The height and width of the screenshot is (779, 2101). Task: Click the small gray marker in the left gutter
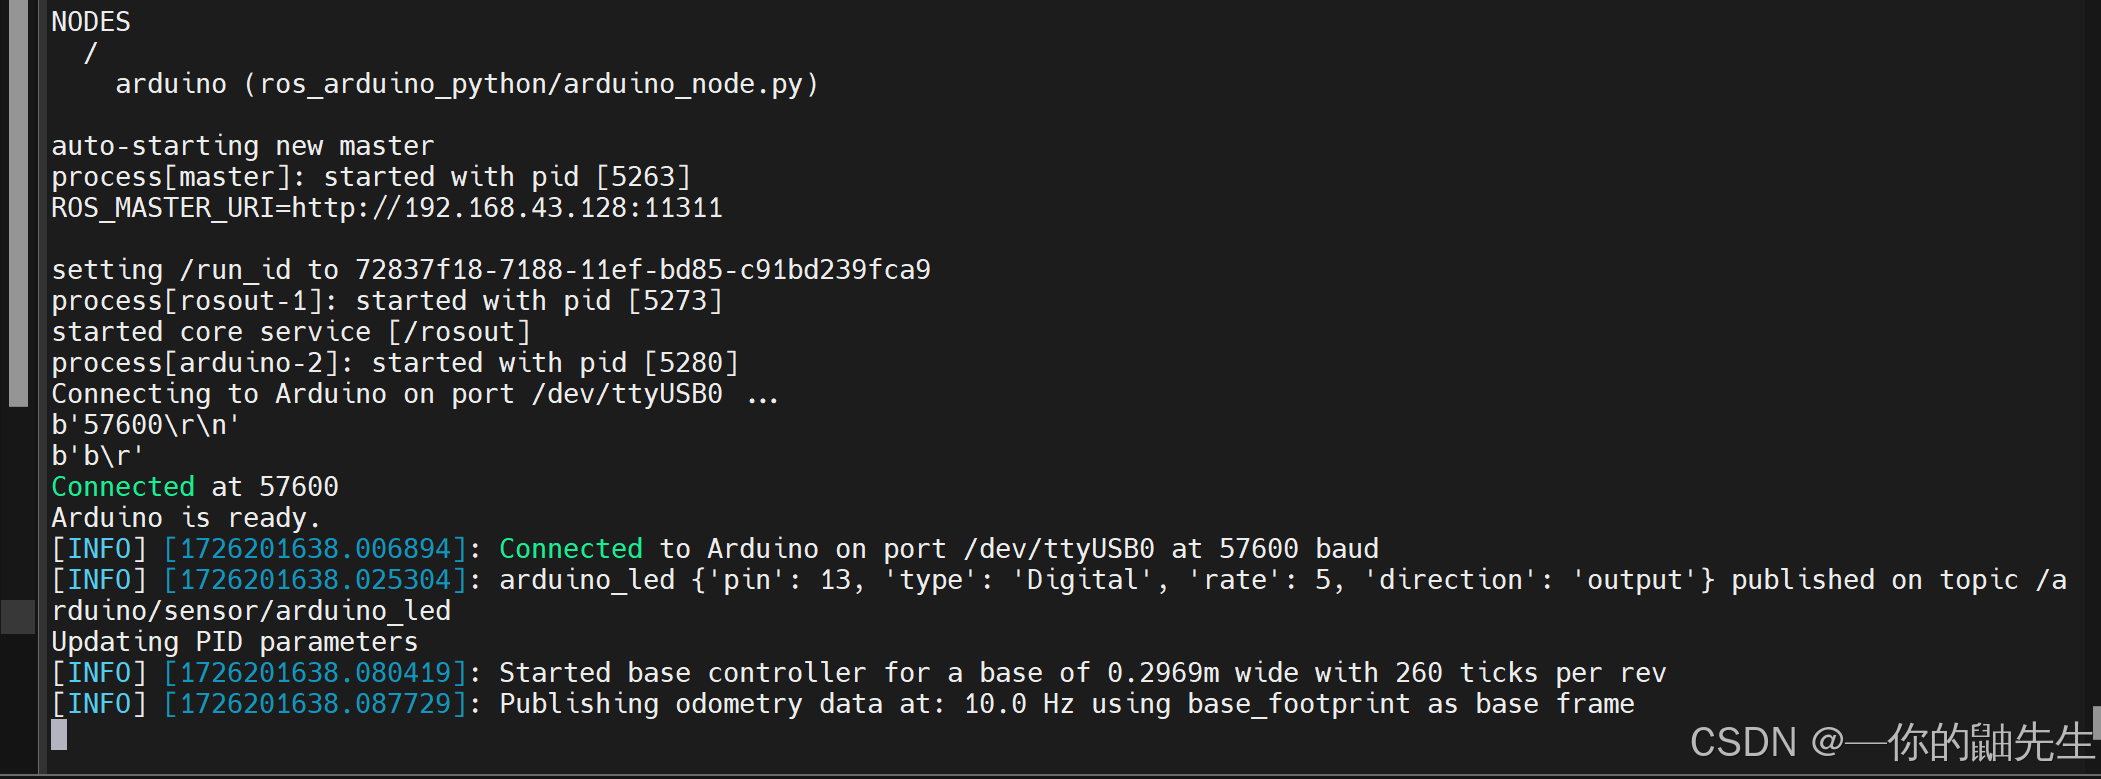(18, 617)
